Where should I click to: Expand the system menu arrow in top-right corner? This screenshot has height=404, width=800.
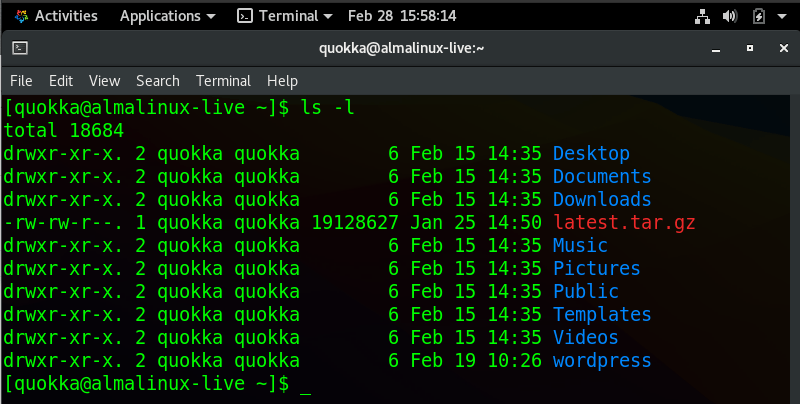(782, 16)
